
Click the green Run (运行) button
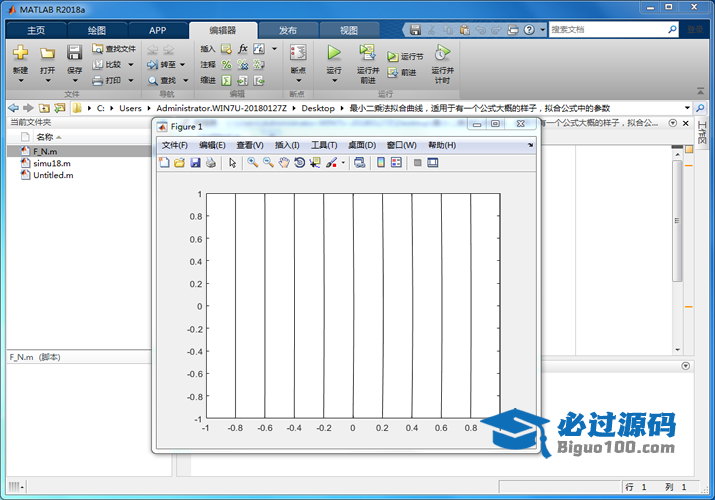334,56
